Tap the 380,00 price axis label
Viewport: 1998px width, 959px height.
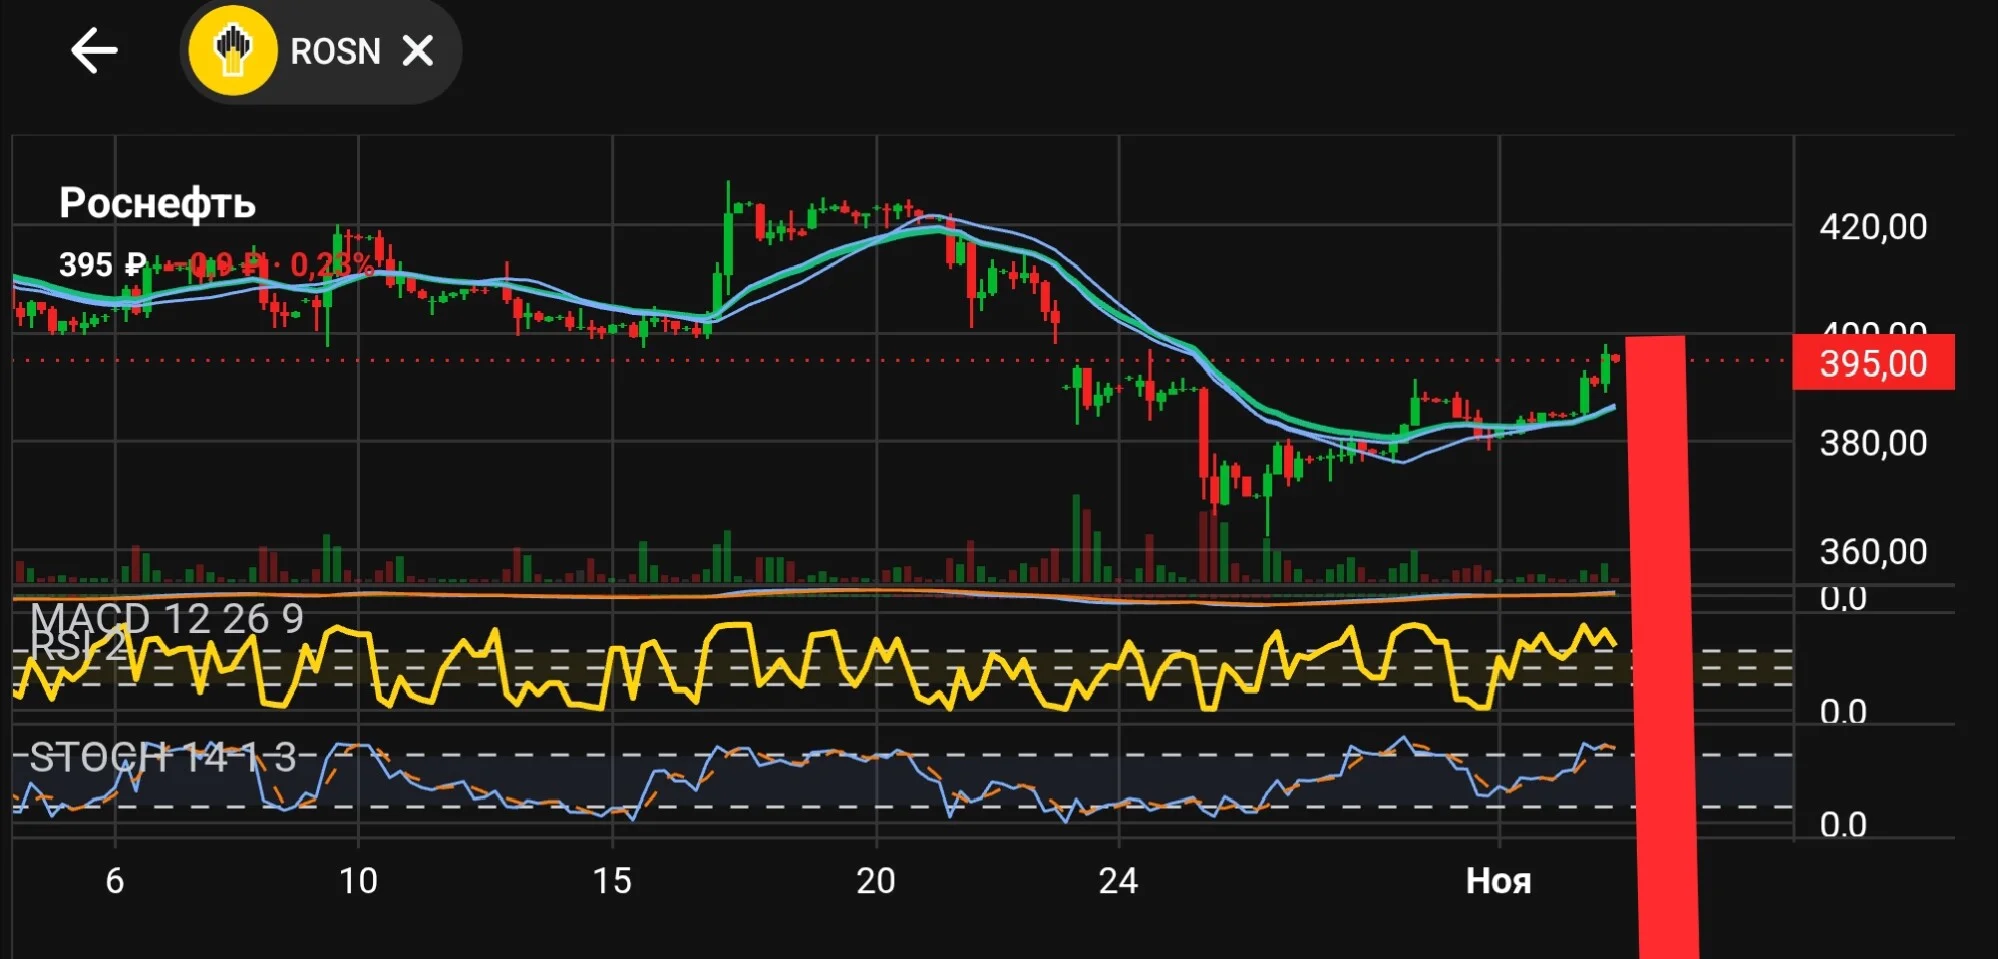tap(1873, 443)
